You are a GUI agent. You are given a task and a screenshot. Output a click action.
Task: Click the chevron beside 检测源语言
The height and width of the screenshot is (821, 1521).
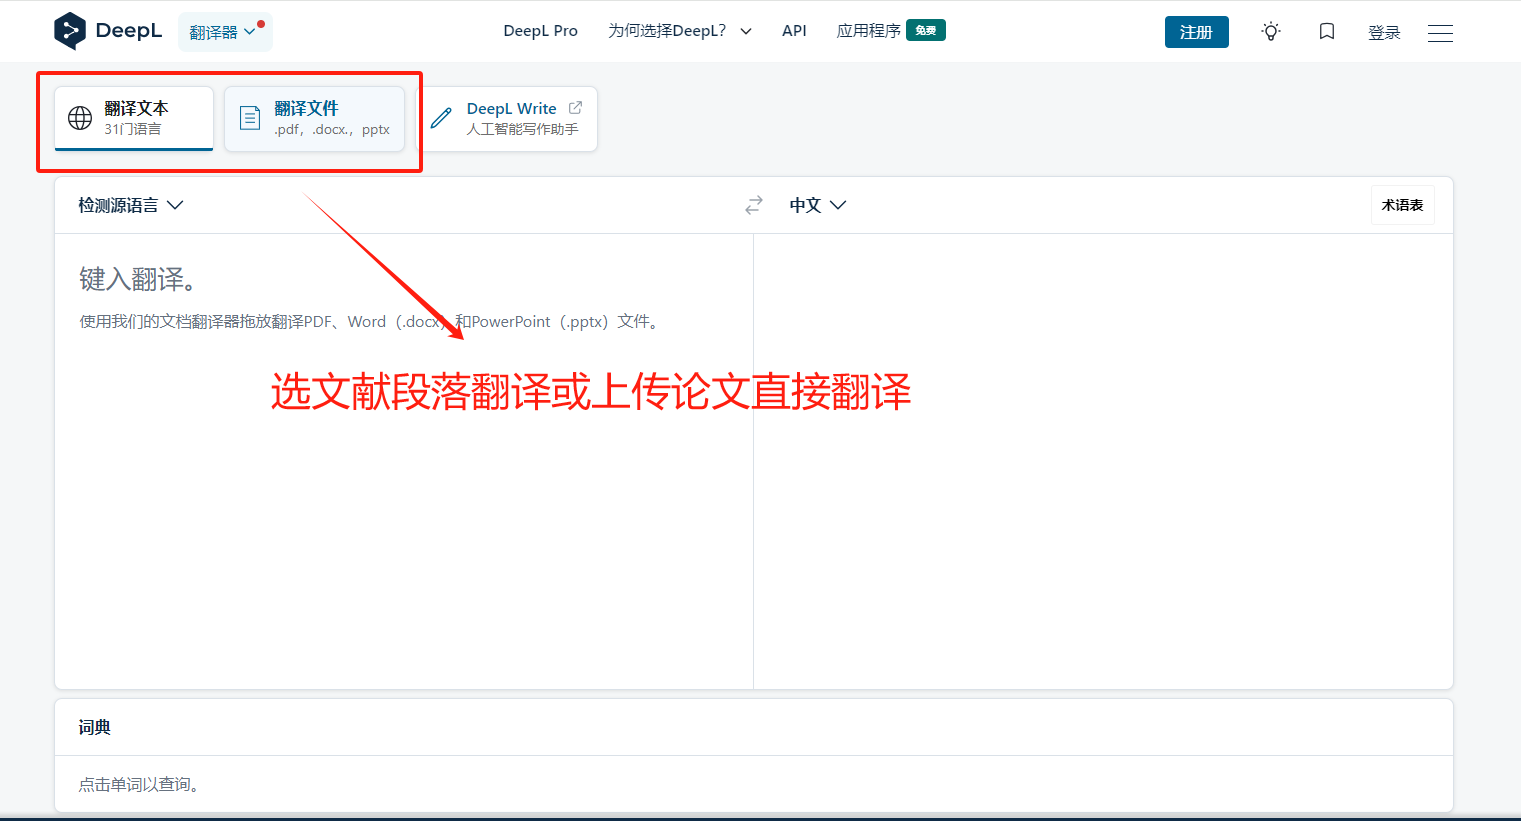(x=175, y=205)
